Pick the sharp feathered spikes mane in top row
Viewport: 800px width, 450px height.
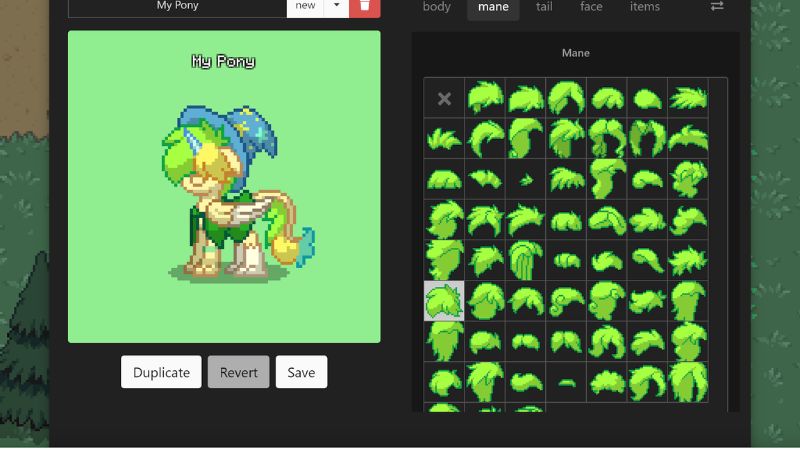pyautogui.click(x=688, y=98)
